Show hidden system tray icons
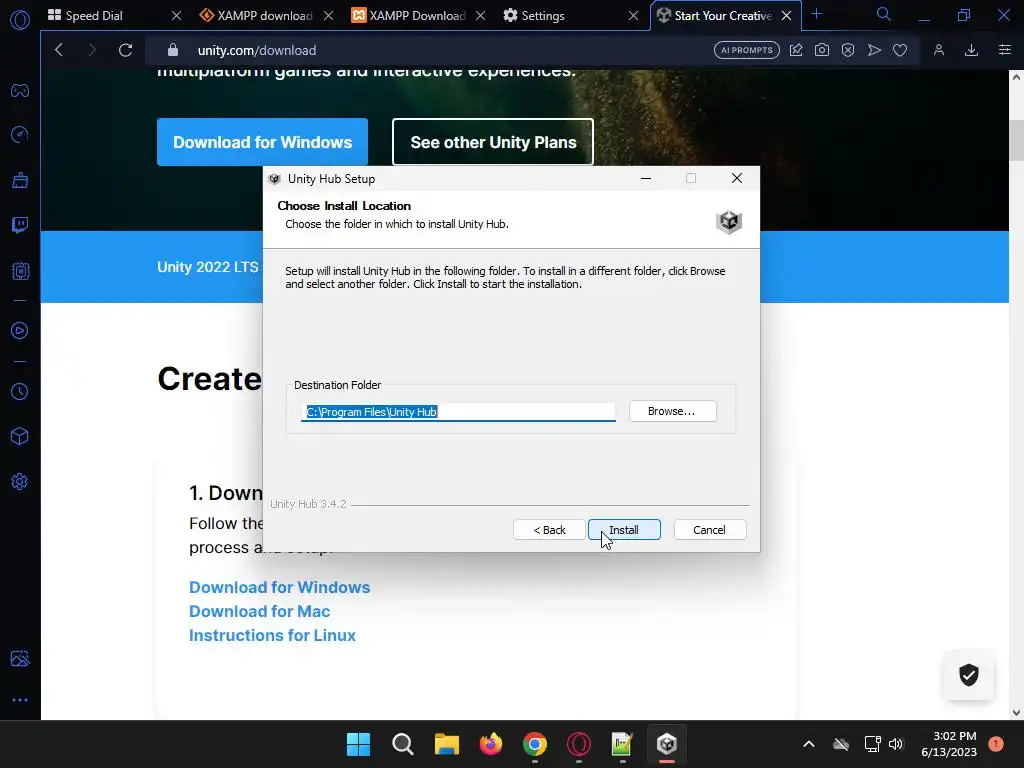The height and width of the screenshot is (768, 1024). (808, 744)
